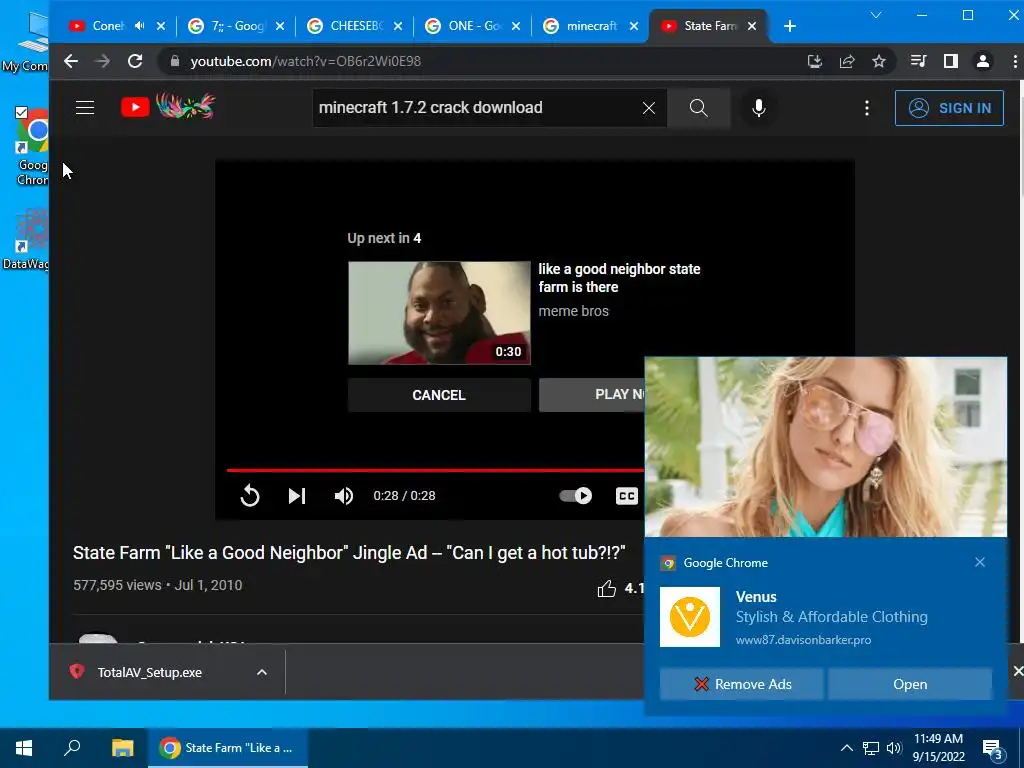The height and width of the screenshot is (768, 1024).
Task: Dismiss the Venus Chrome notification
Action: tap(980, 562)
